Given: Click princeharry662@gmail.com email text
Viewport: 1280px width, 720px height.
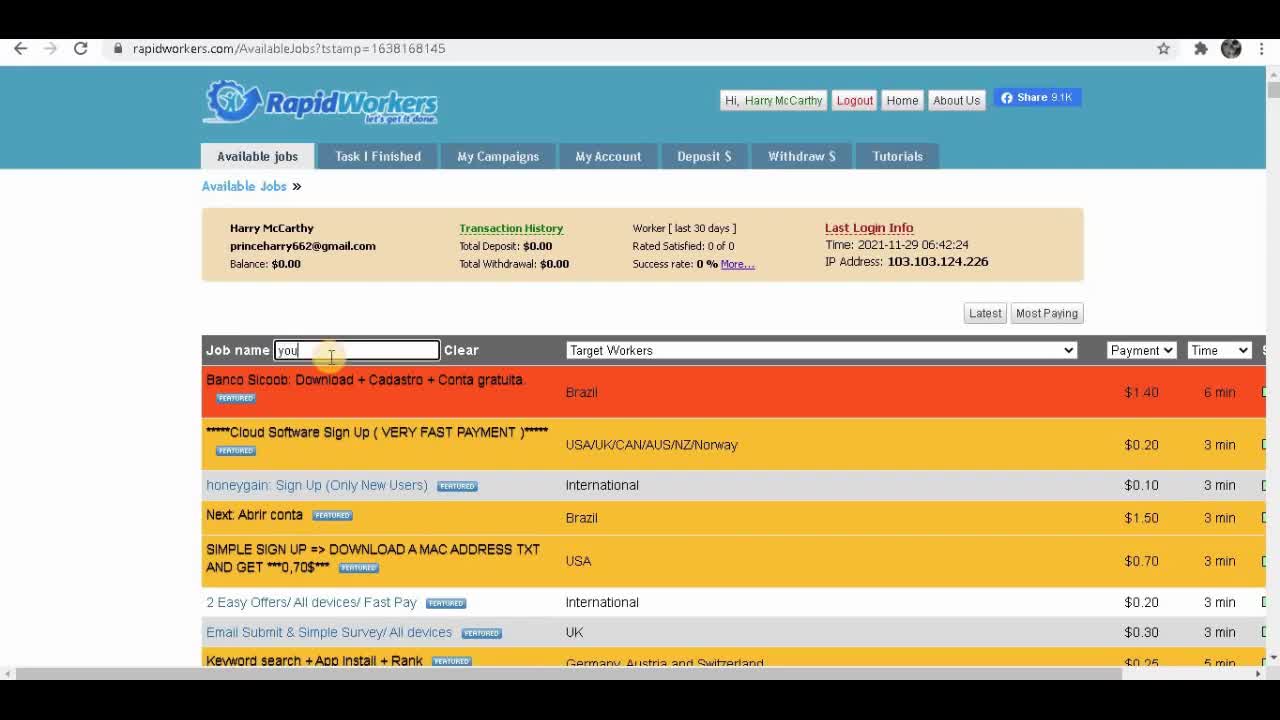Looking at the screenshot, I should click(303, 246).
